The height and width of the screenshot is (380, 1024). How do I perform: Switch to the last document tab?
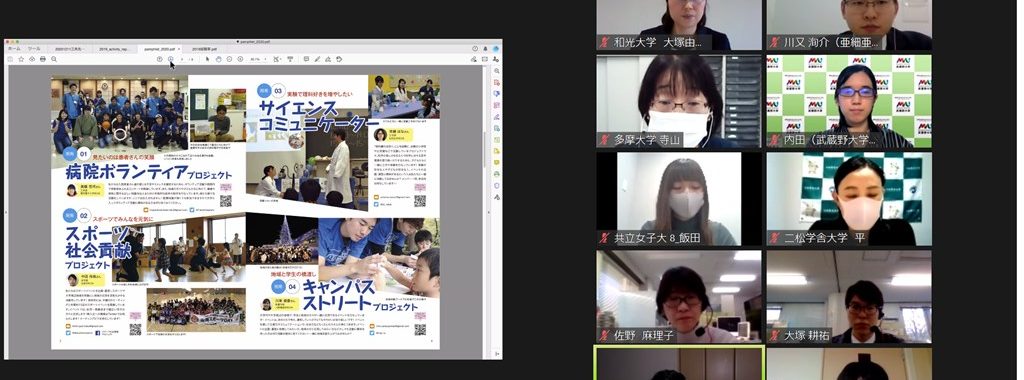[205, 49]
